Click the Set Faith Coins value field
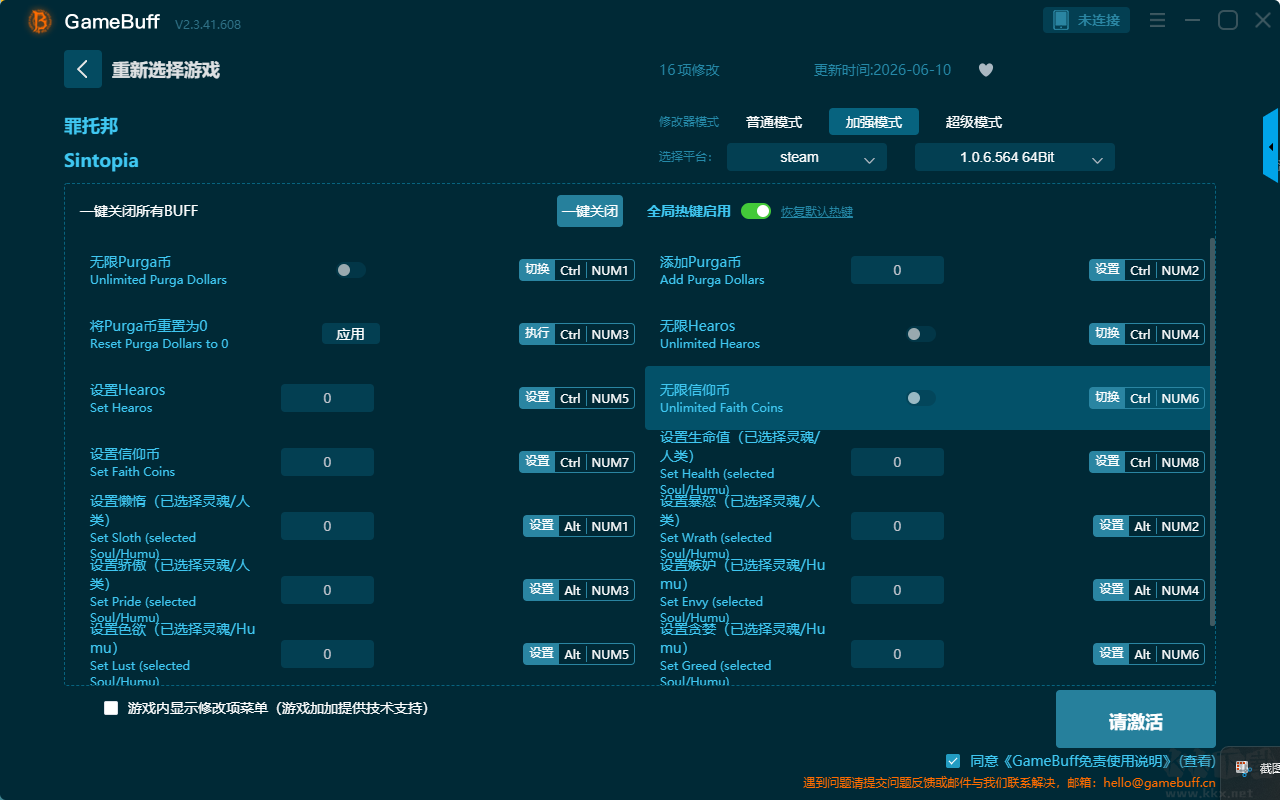 point(327,462)
